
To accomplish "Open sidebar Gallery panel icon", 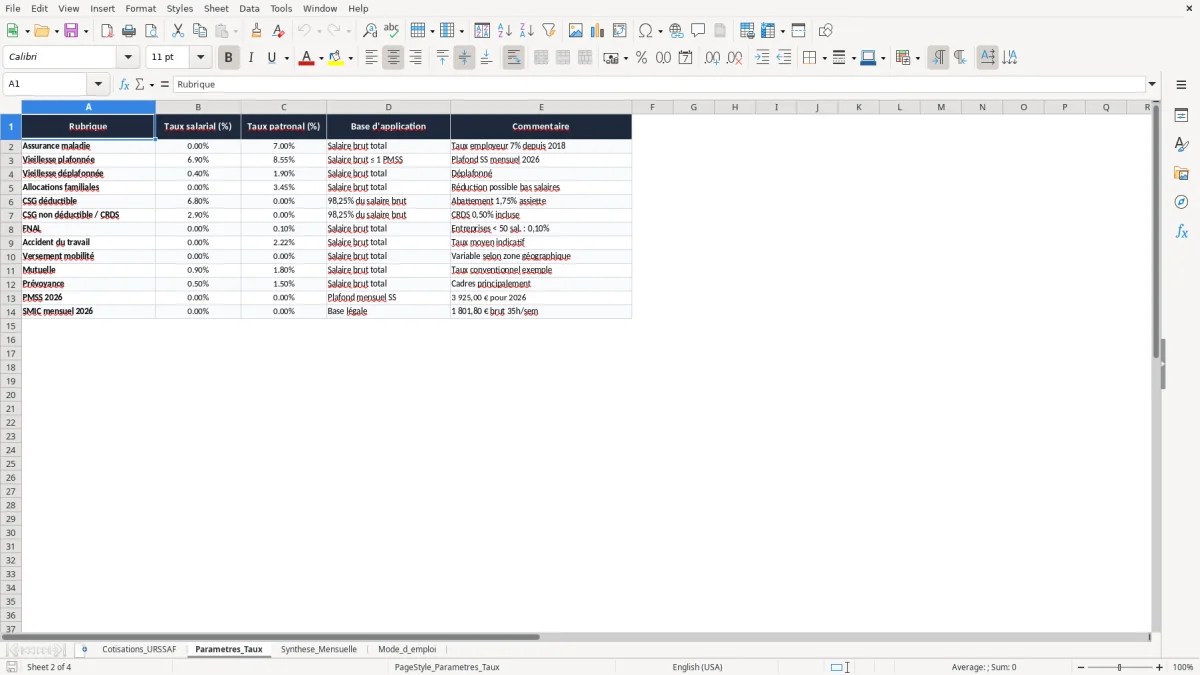I will tap(1181, 174).
